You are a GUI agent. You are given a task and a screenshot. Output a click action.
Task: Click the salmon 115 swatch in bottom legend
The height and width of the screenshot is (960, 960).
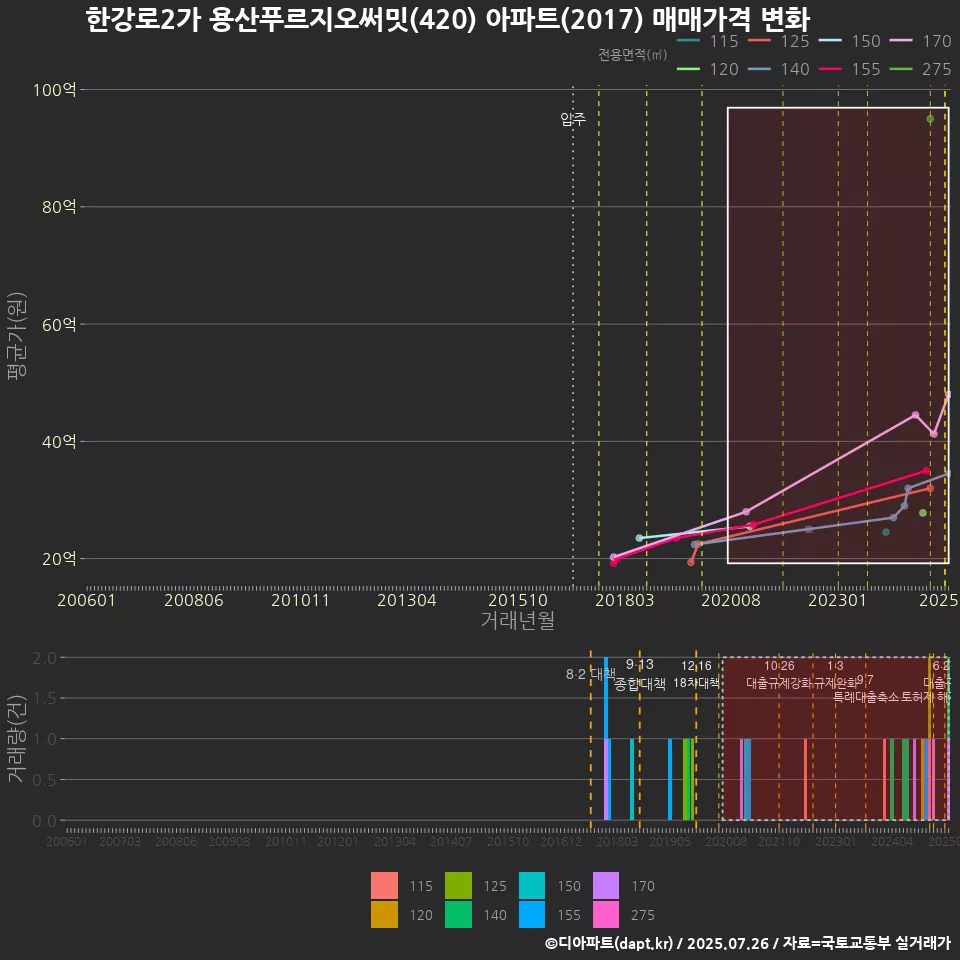click(384, 885)
